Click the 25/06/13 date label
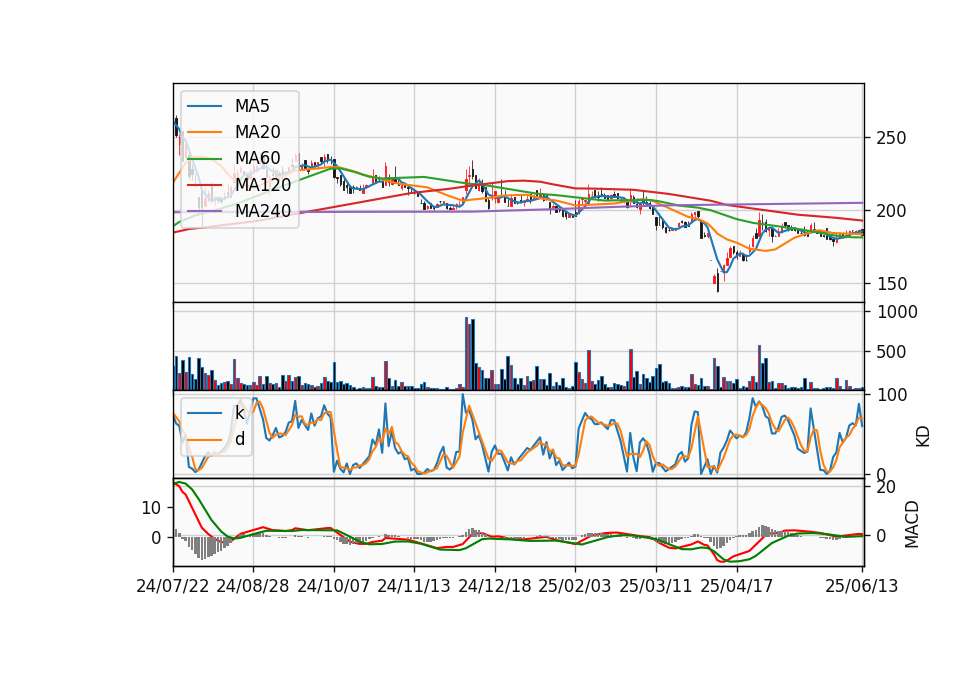The width and height of the screenshot is (960, 690). click(861, 586)
